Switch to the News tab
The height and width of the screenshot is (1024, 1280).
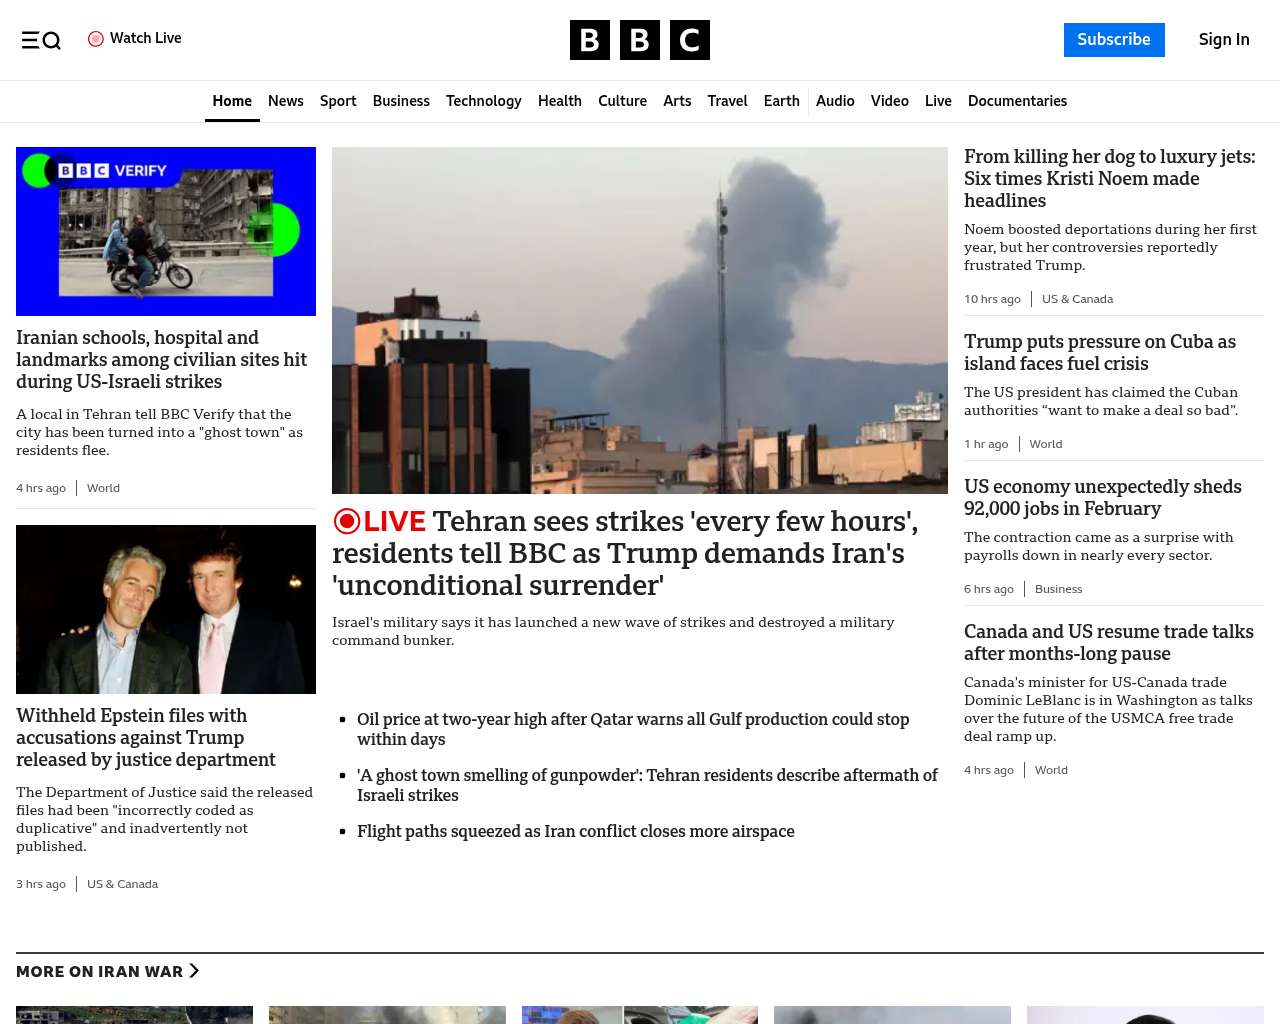click(285, 101)
